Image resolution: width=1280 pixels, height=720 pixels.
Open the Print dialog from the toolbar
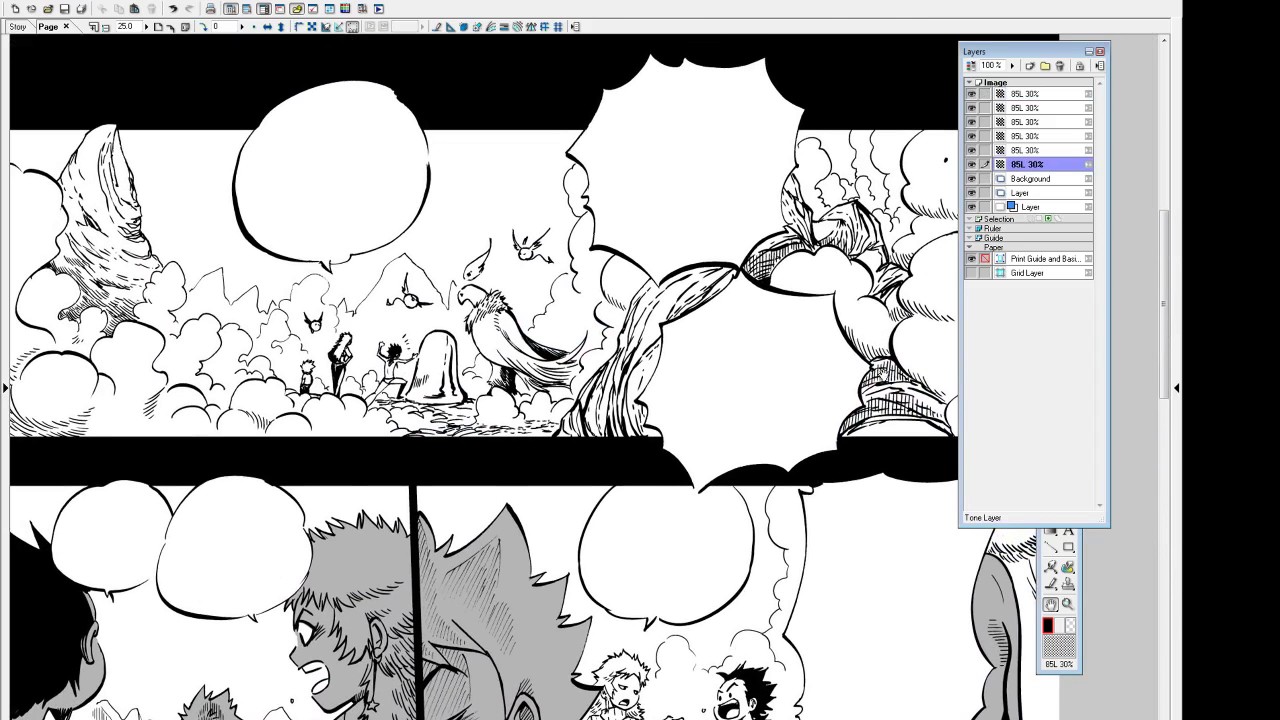click(x=211, y=9)
